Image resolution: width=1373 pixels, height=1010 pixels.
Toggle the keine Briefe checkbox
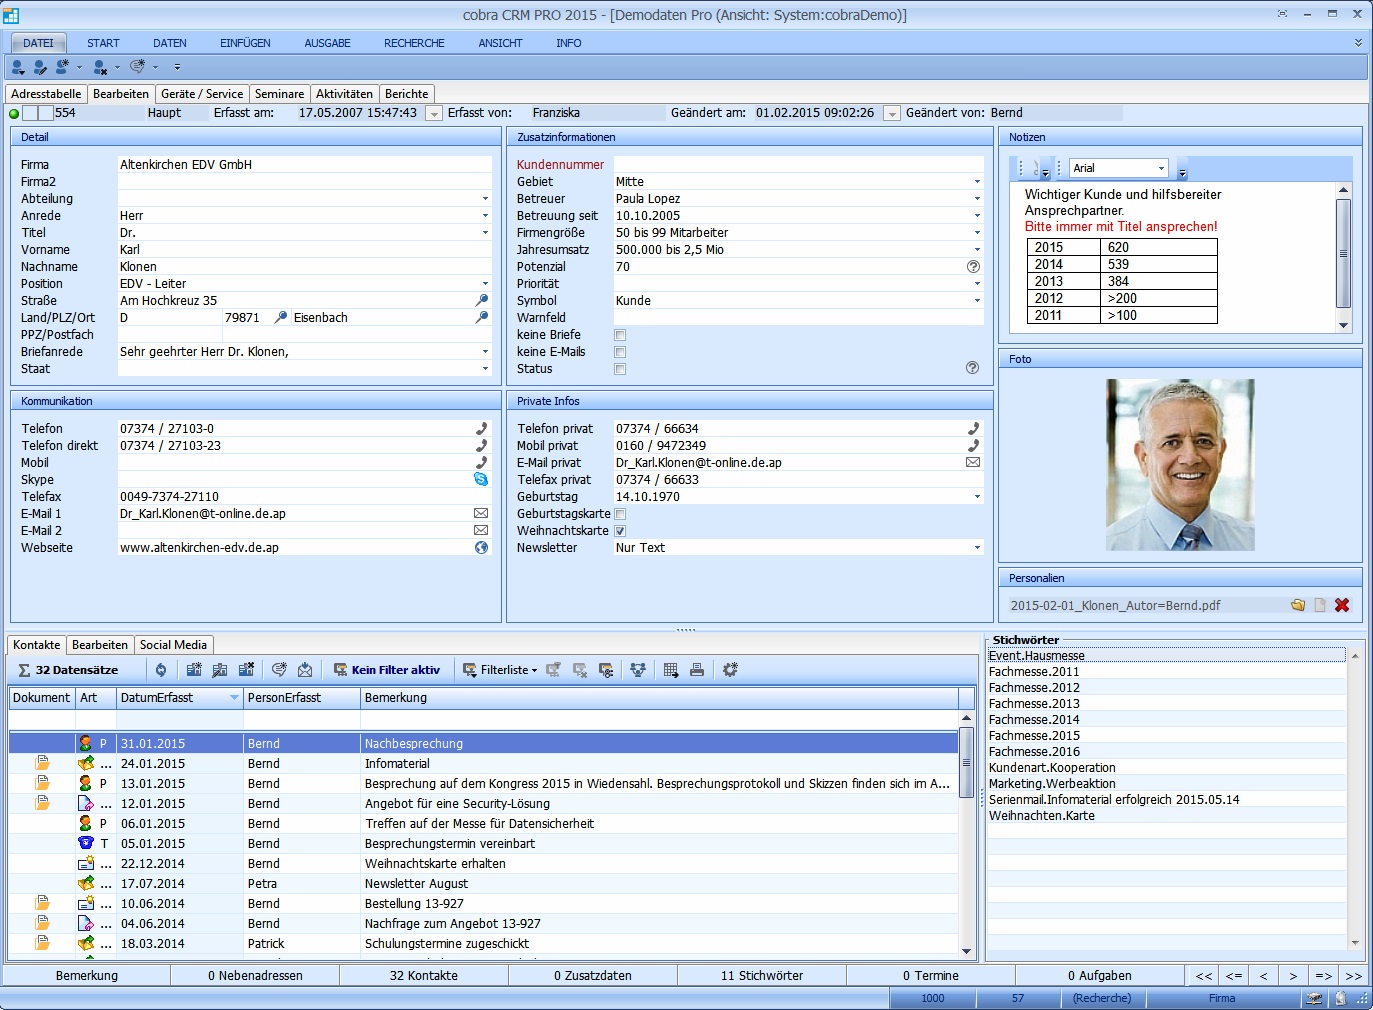[x=620, y=335]
